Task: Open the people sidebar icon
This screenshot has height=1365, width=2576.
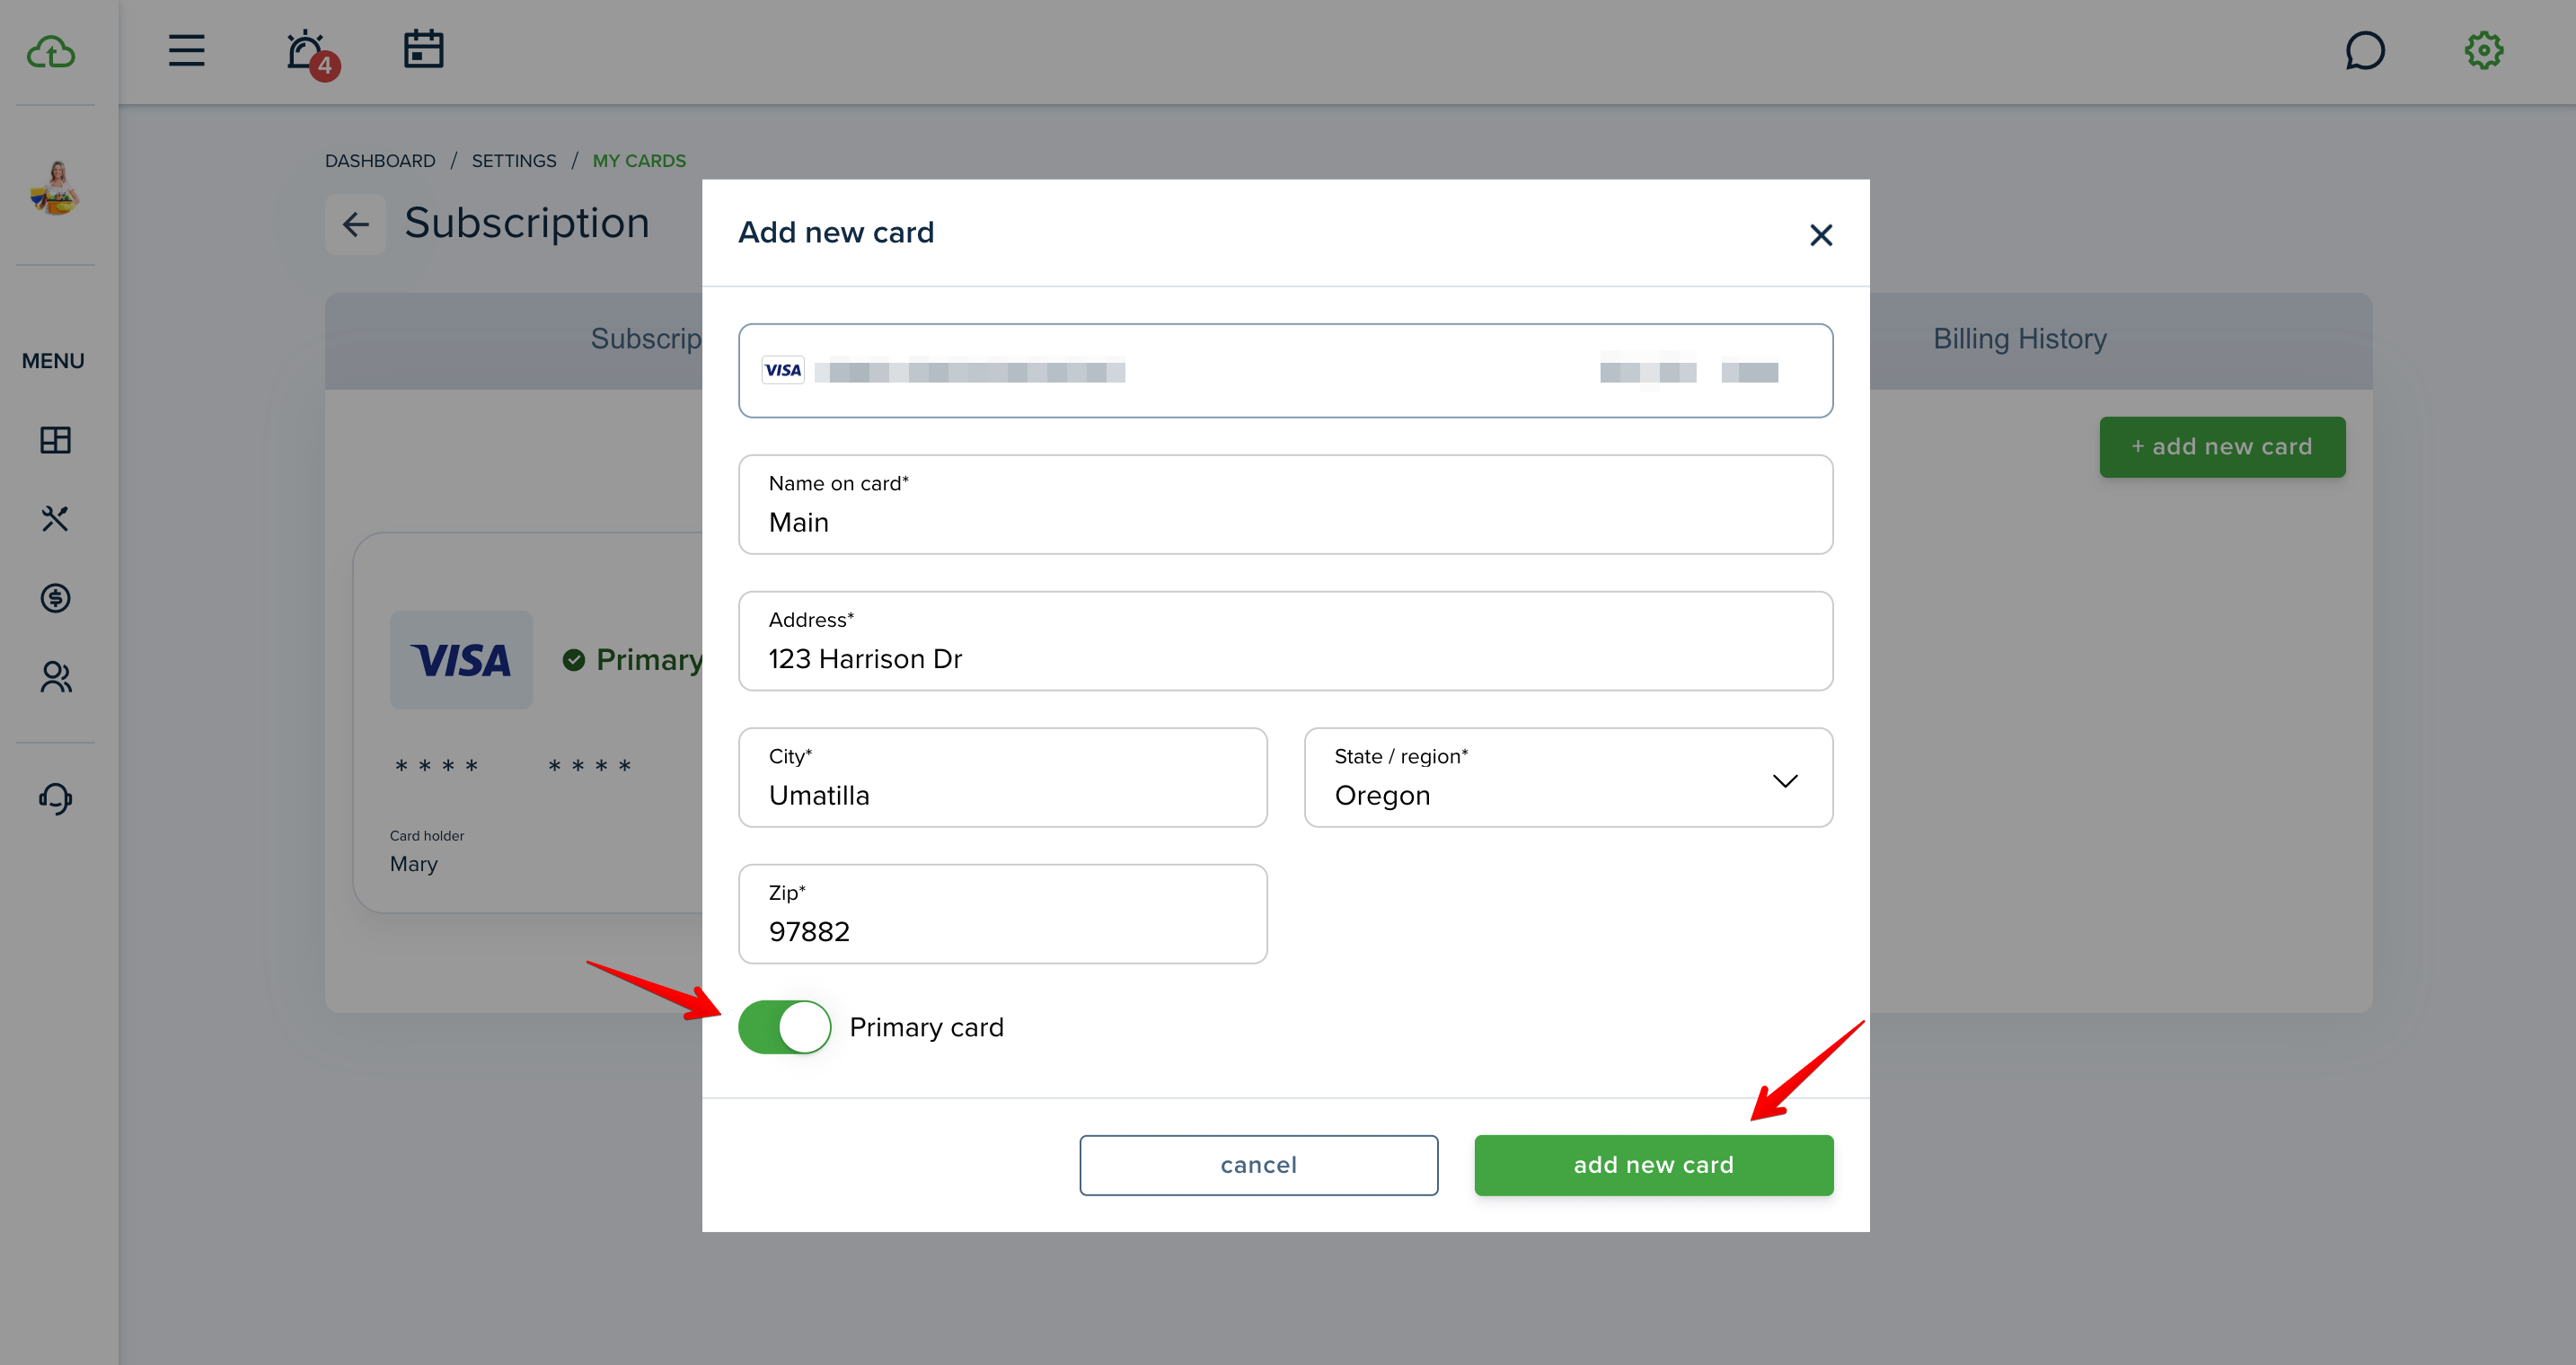Action: (56, 677)
